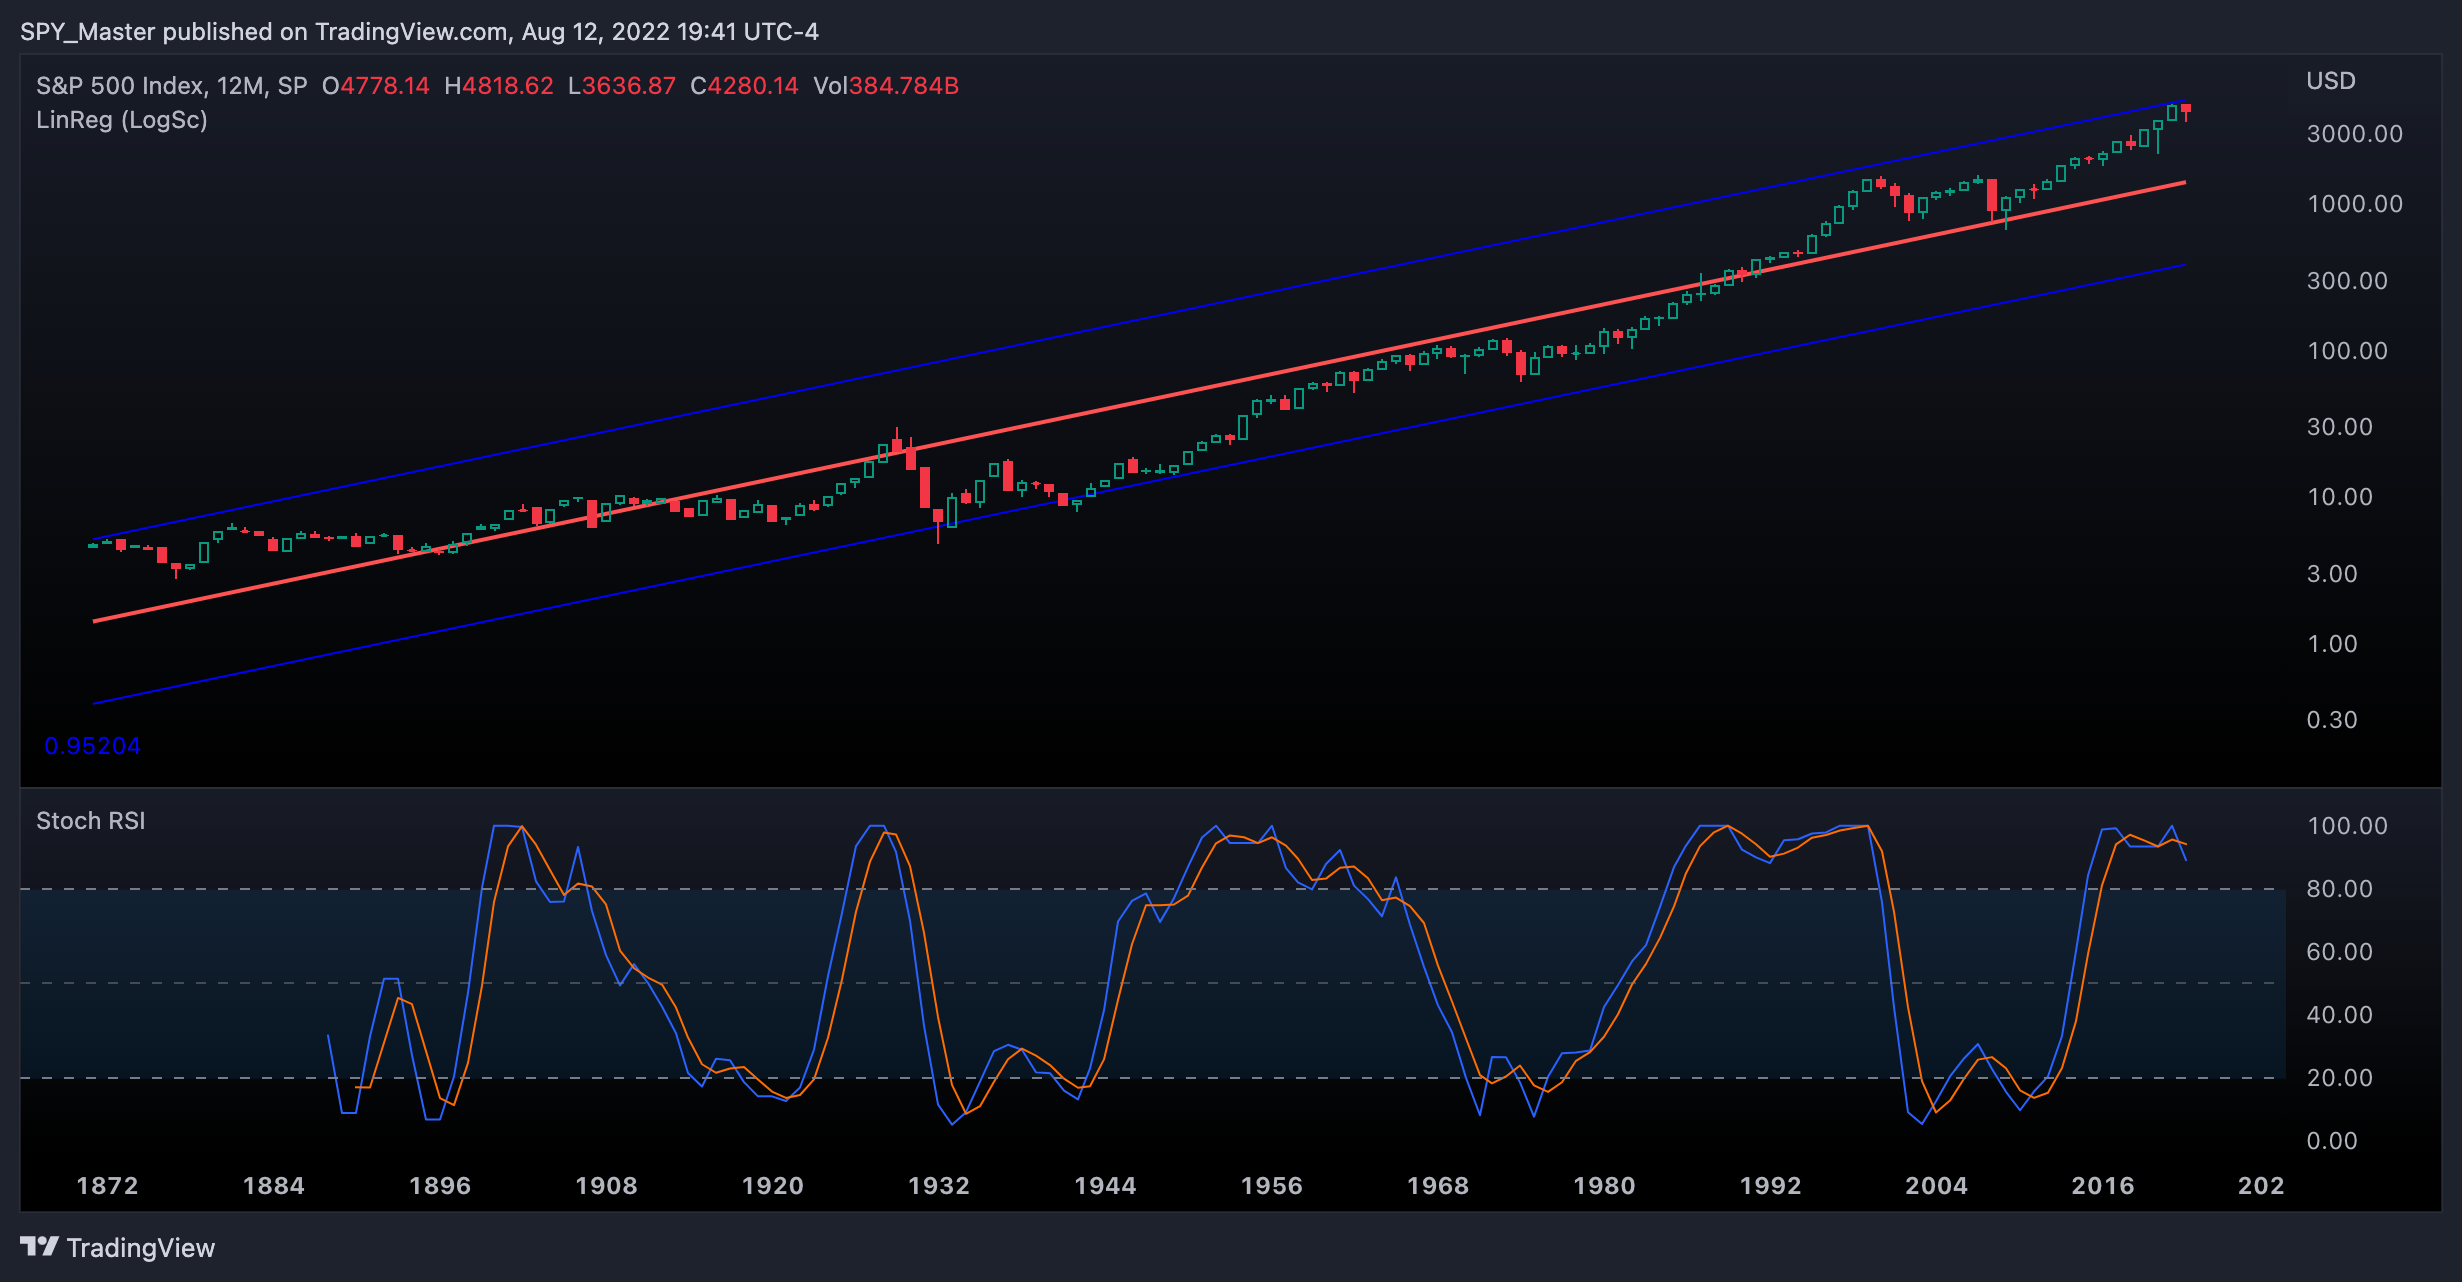2462x1282 pixels.
Task: Click the Stoch RSI 60.00 axis label
Action: [2340, 952]
